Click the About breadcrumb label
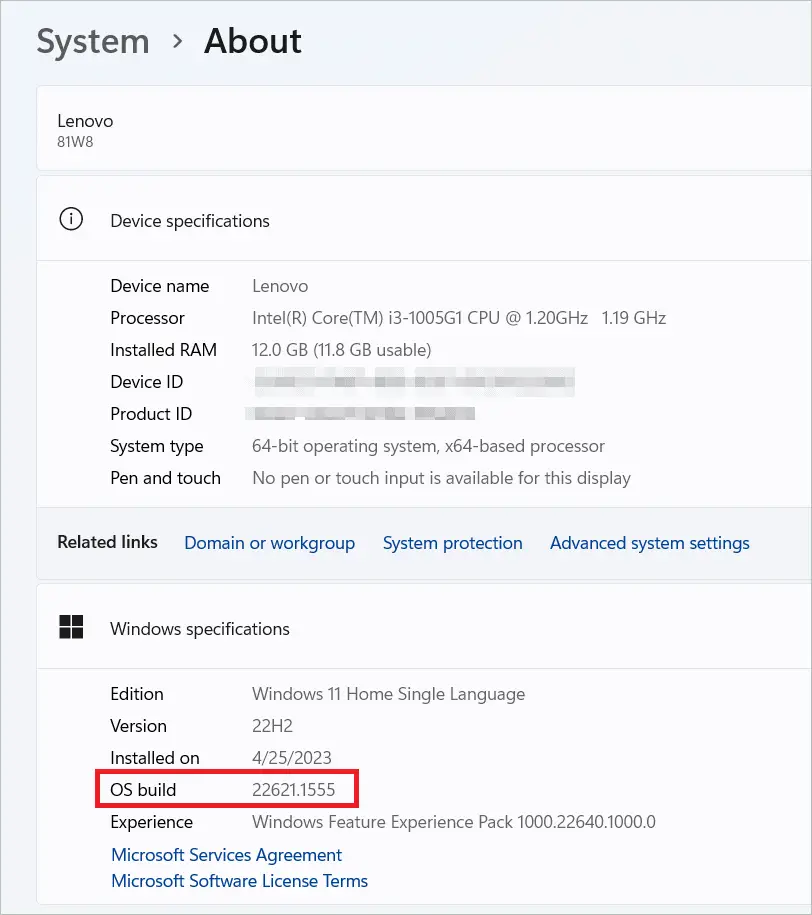 [x=251, y=41]
